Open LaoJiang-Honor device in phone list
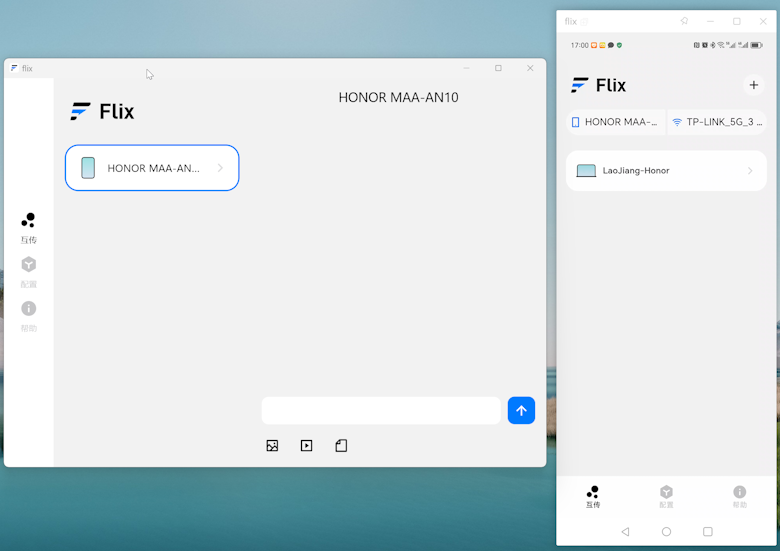Image resolution: width=780 pixels, height=551 pixels. point(666,171)
